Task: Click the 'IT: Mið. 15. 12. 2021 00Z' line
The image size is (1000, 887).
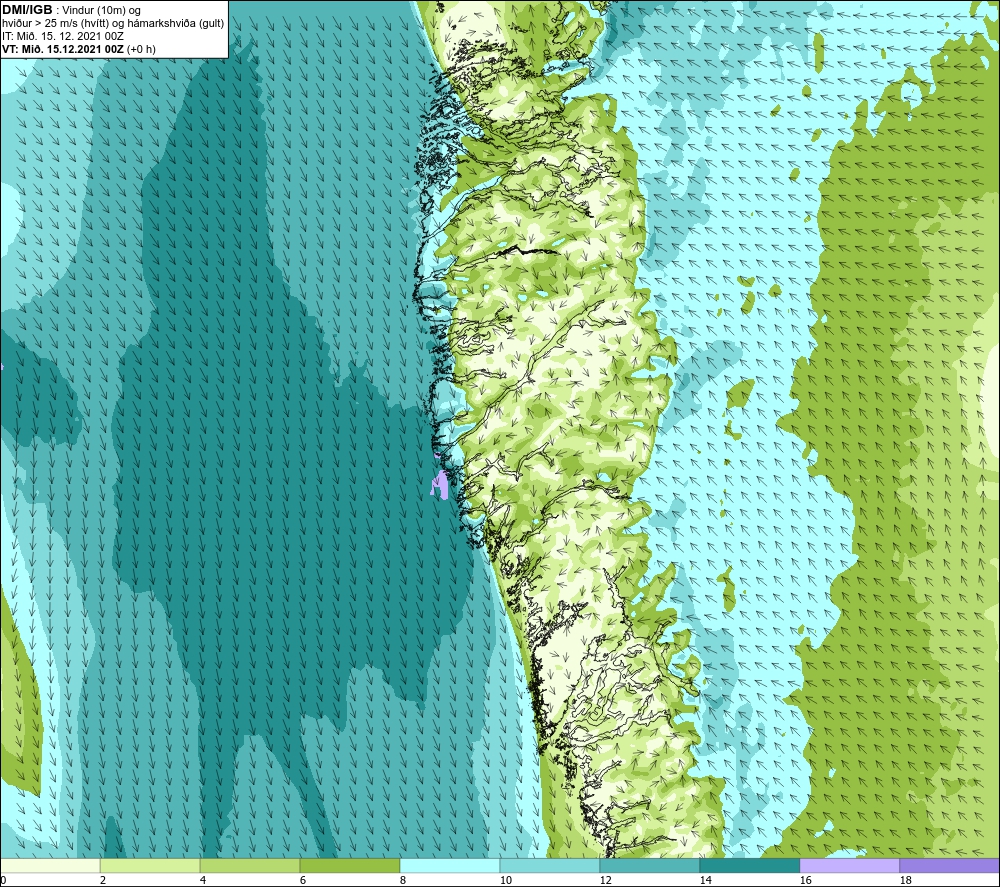Action: [63, 36]
